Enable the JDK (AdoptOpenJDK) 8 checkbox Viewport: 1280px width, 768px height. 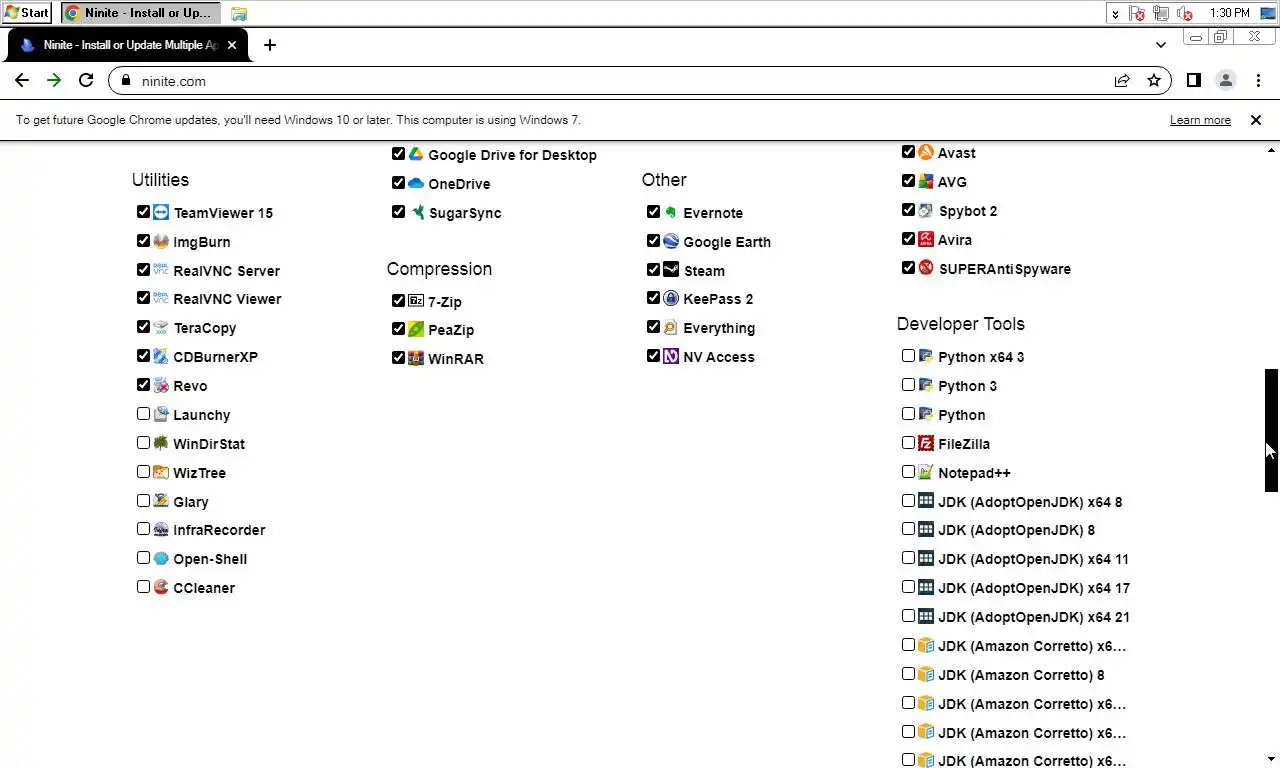coord(908,529)
